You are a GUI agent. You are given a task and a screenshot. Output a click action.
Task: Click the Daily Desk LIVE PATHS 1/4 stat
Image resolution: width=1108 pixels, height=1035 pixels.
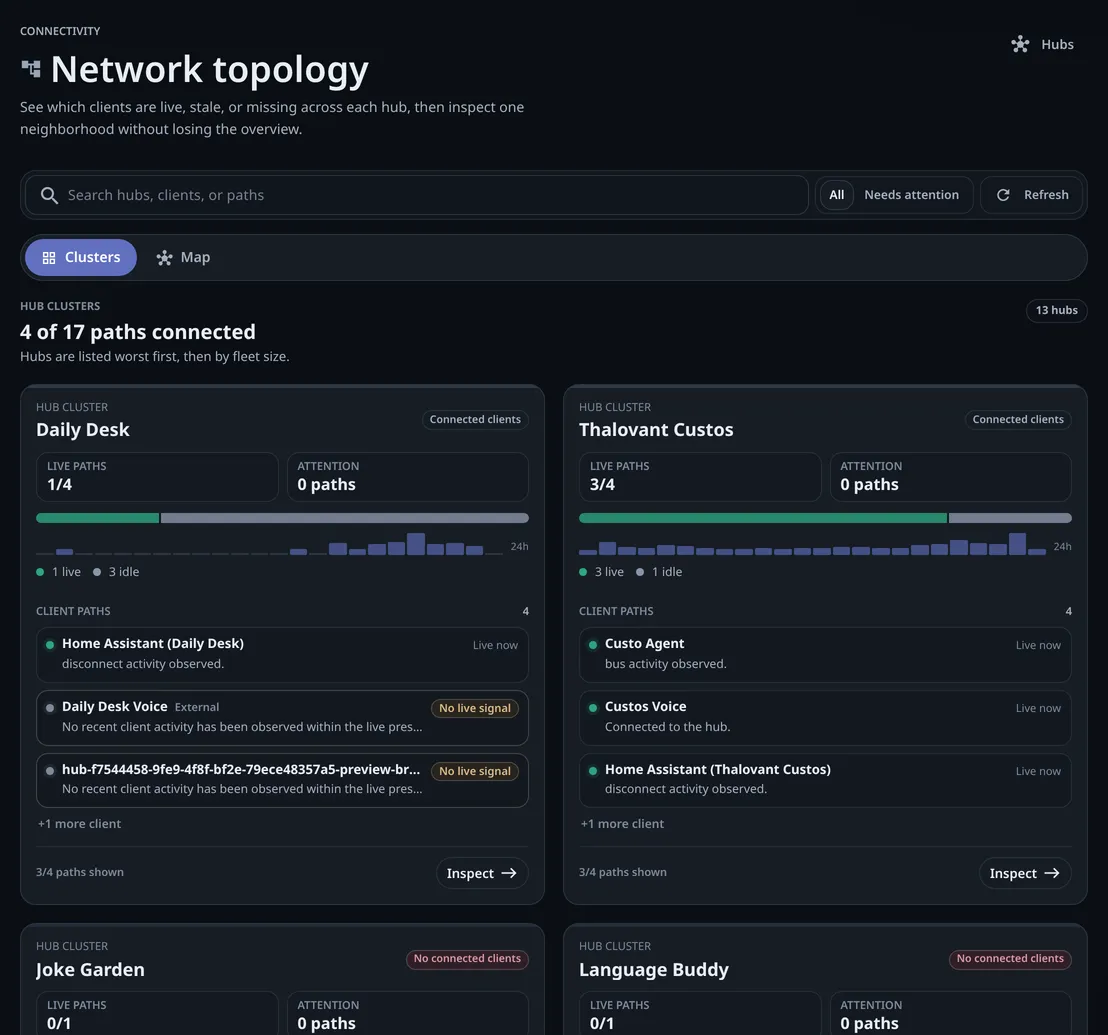tap(157, 477)
